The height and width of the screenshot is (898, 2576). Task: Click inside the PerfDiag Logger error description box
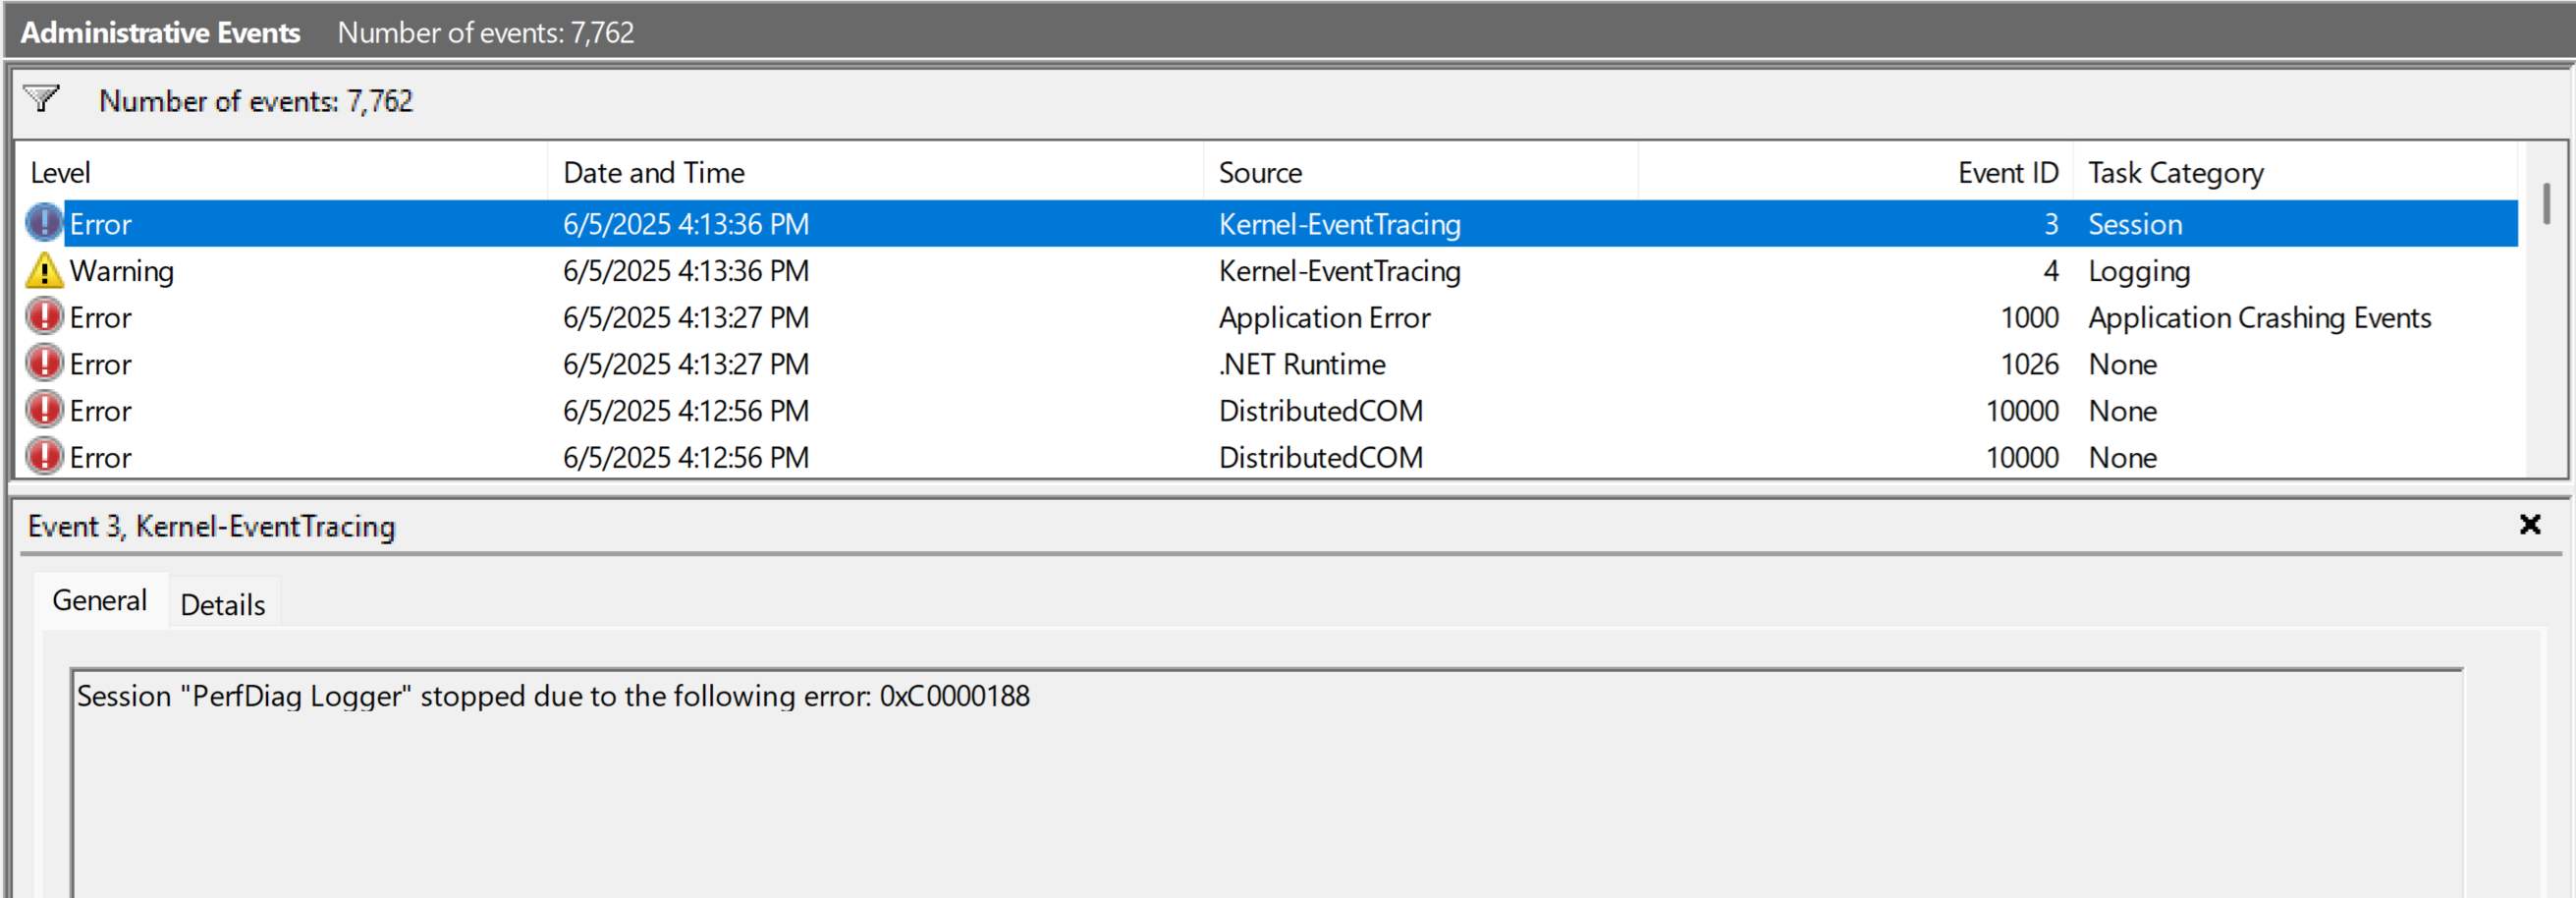coord(1264,780)
